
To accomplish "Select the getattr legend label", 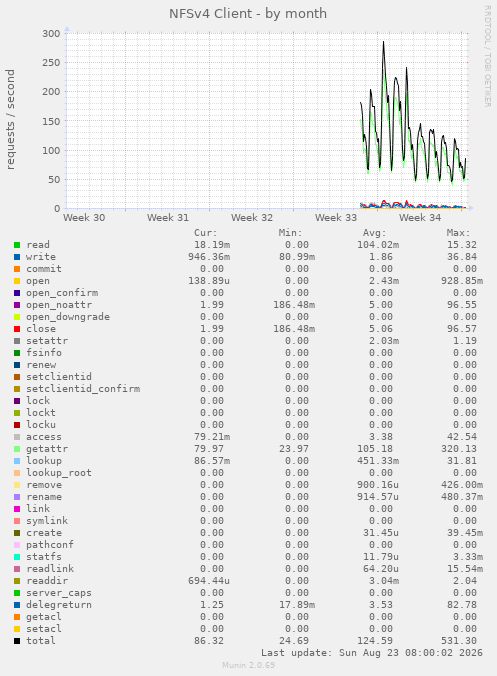I will [47, 449].
